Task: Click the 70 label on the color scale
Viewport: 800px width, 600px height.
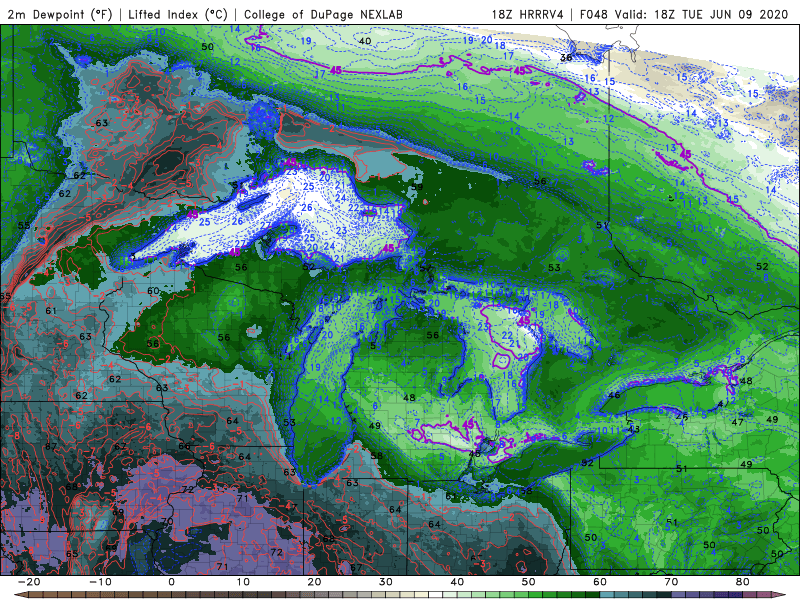Action: coord(671,582)
